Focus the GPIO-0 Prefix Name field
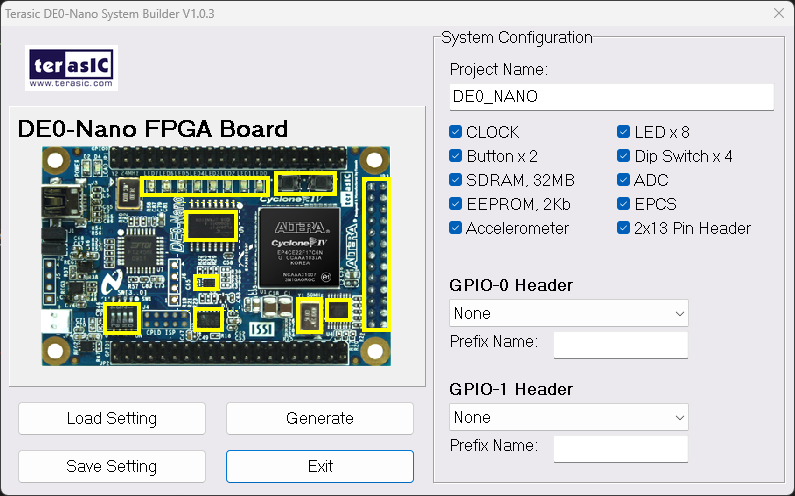The width and height of the screenshot is (795, 496). (620, 345)
